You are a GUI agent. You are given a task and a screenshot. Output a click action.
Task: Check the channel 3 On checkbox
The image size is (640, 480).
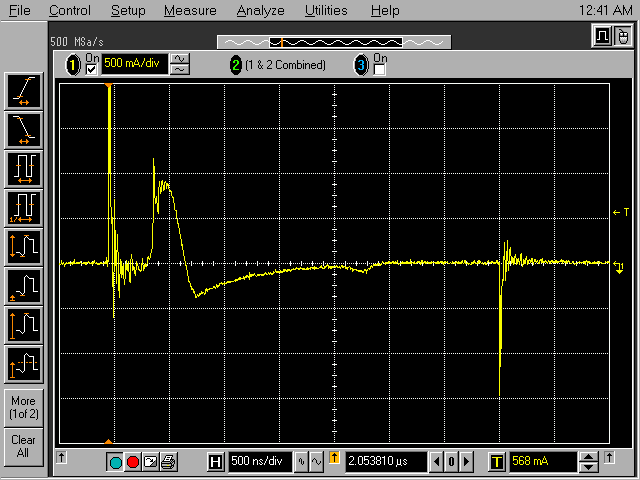[379, 69]
